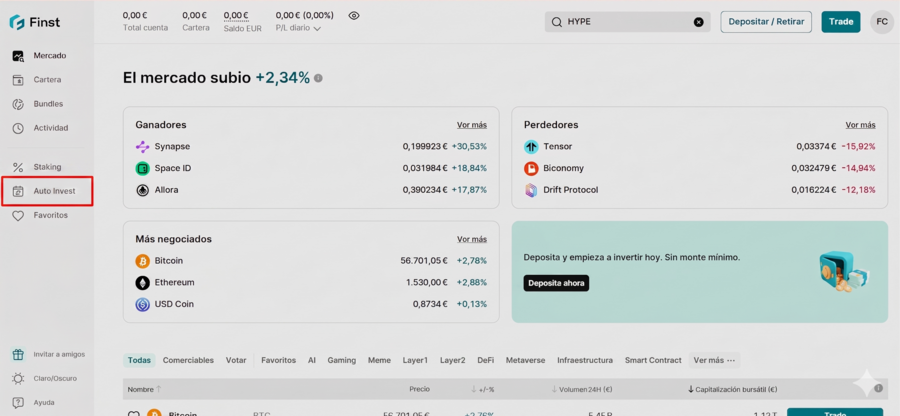Select the Synapse coin icon

click(142, 146)
